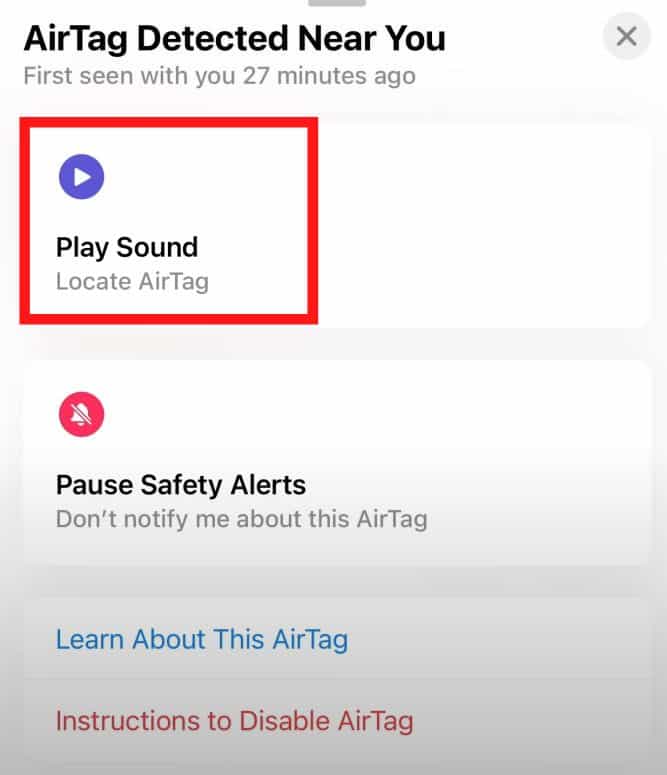Tap the "Locate AirTag" subtitle text
Viewport: 667px width, 775px height.
tap(133, 282)
